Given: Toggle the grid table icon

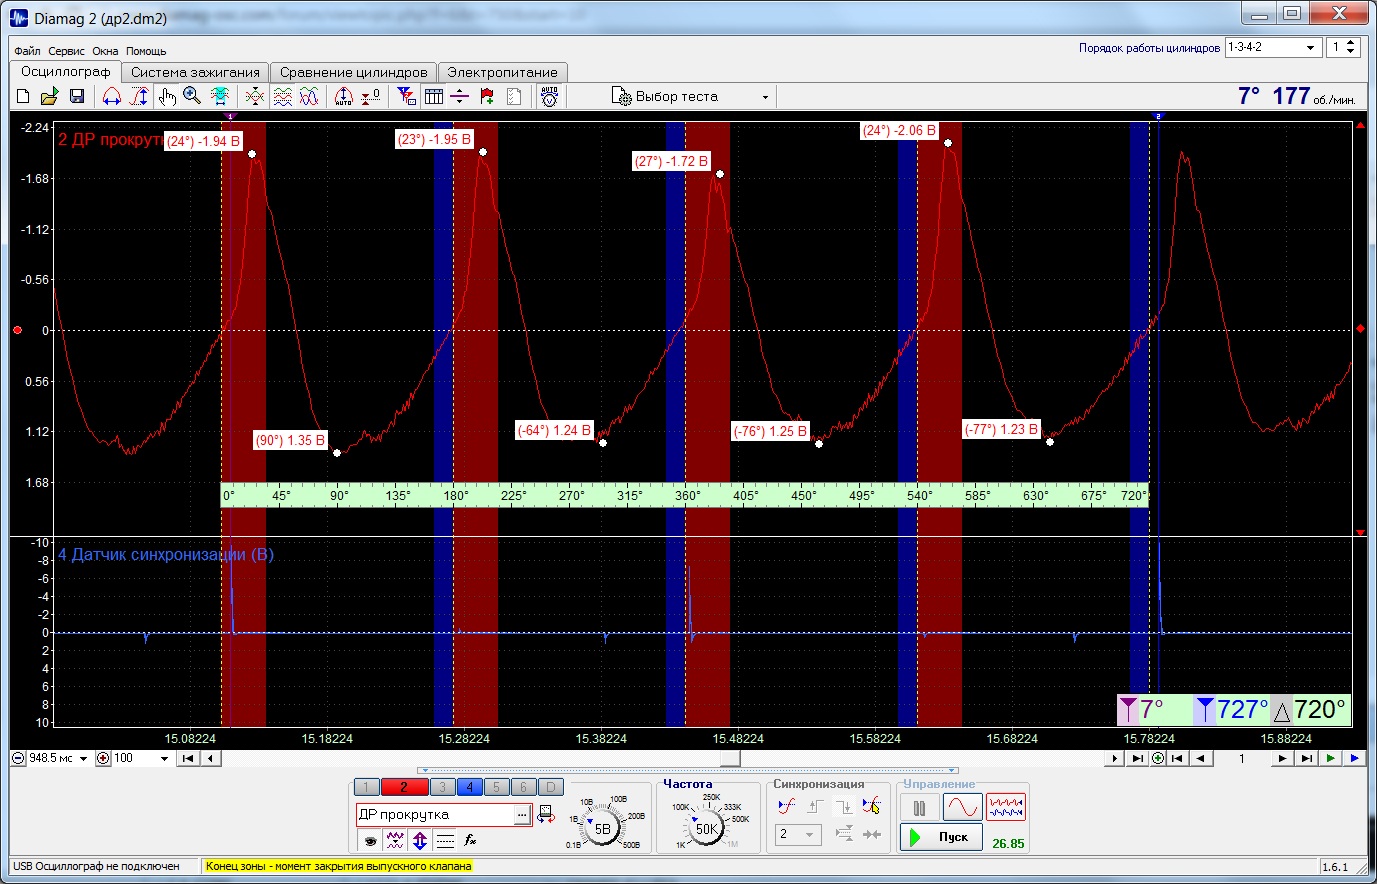Looking at the screenshot, I should coord(433,96).
